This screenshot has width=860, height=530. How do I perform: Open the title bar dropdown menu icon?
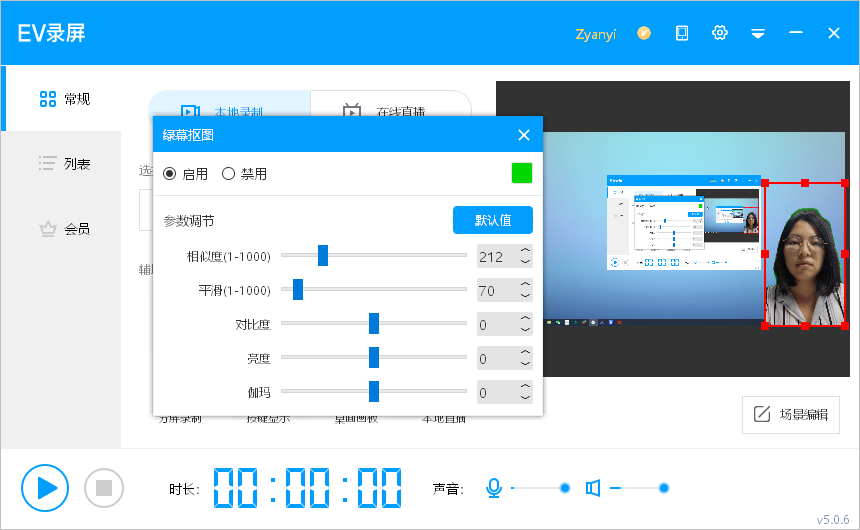pyautogui.click(x=758, y=33)
